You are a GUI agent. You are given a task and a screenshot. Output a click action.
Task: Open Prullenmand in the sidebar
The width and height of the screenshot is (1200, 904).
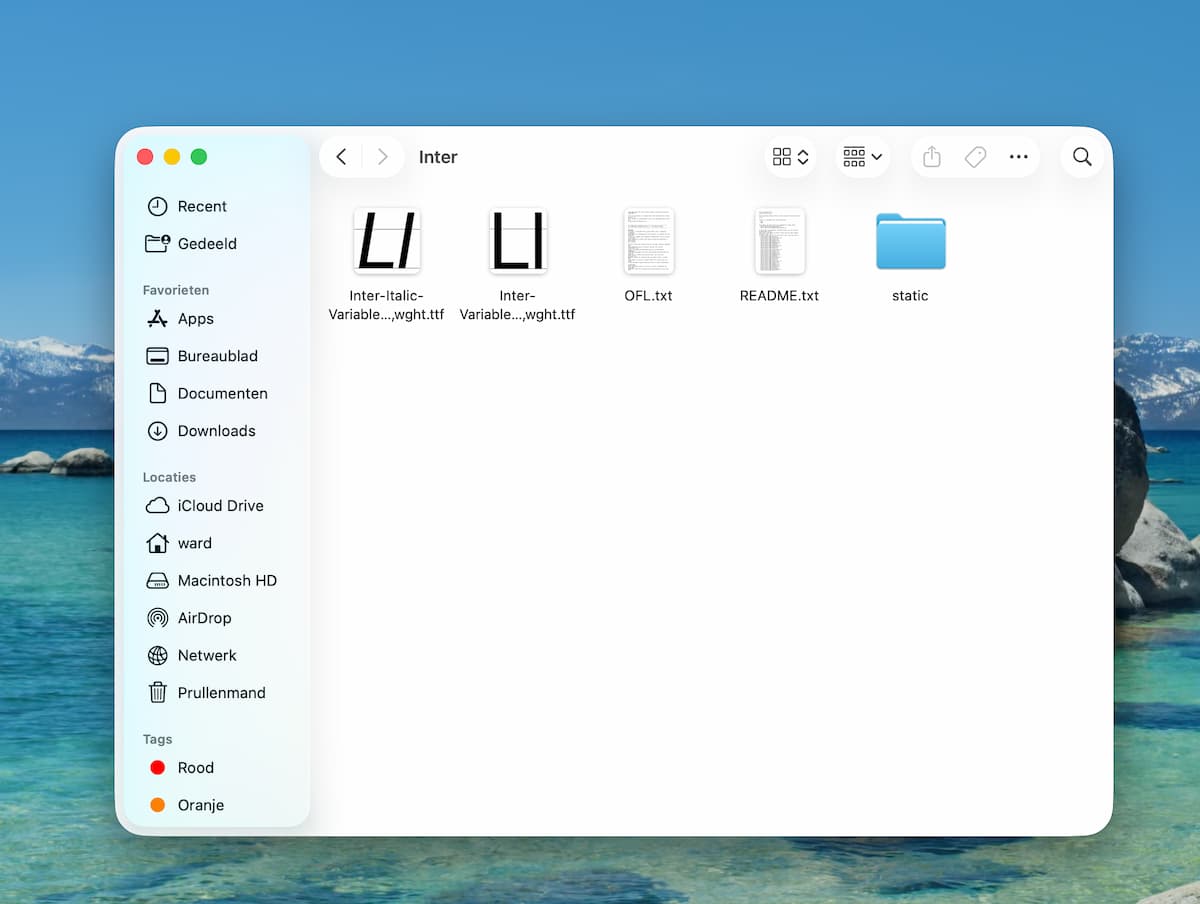coord(221,693)
